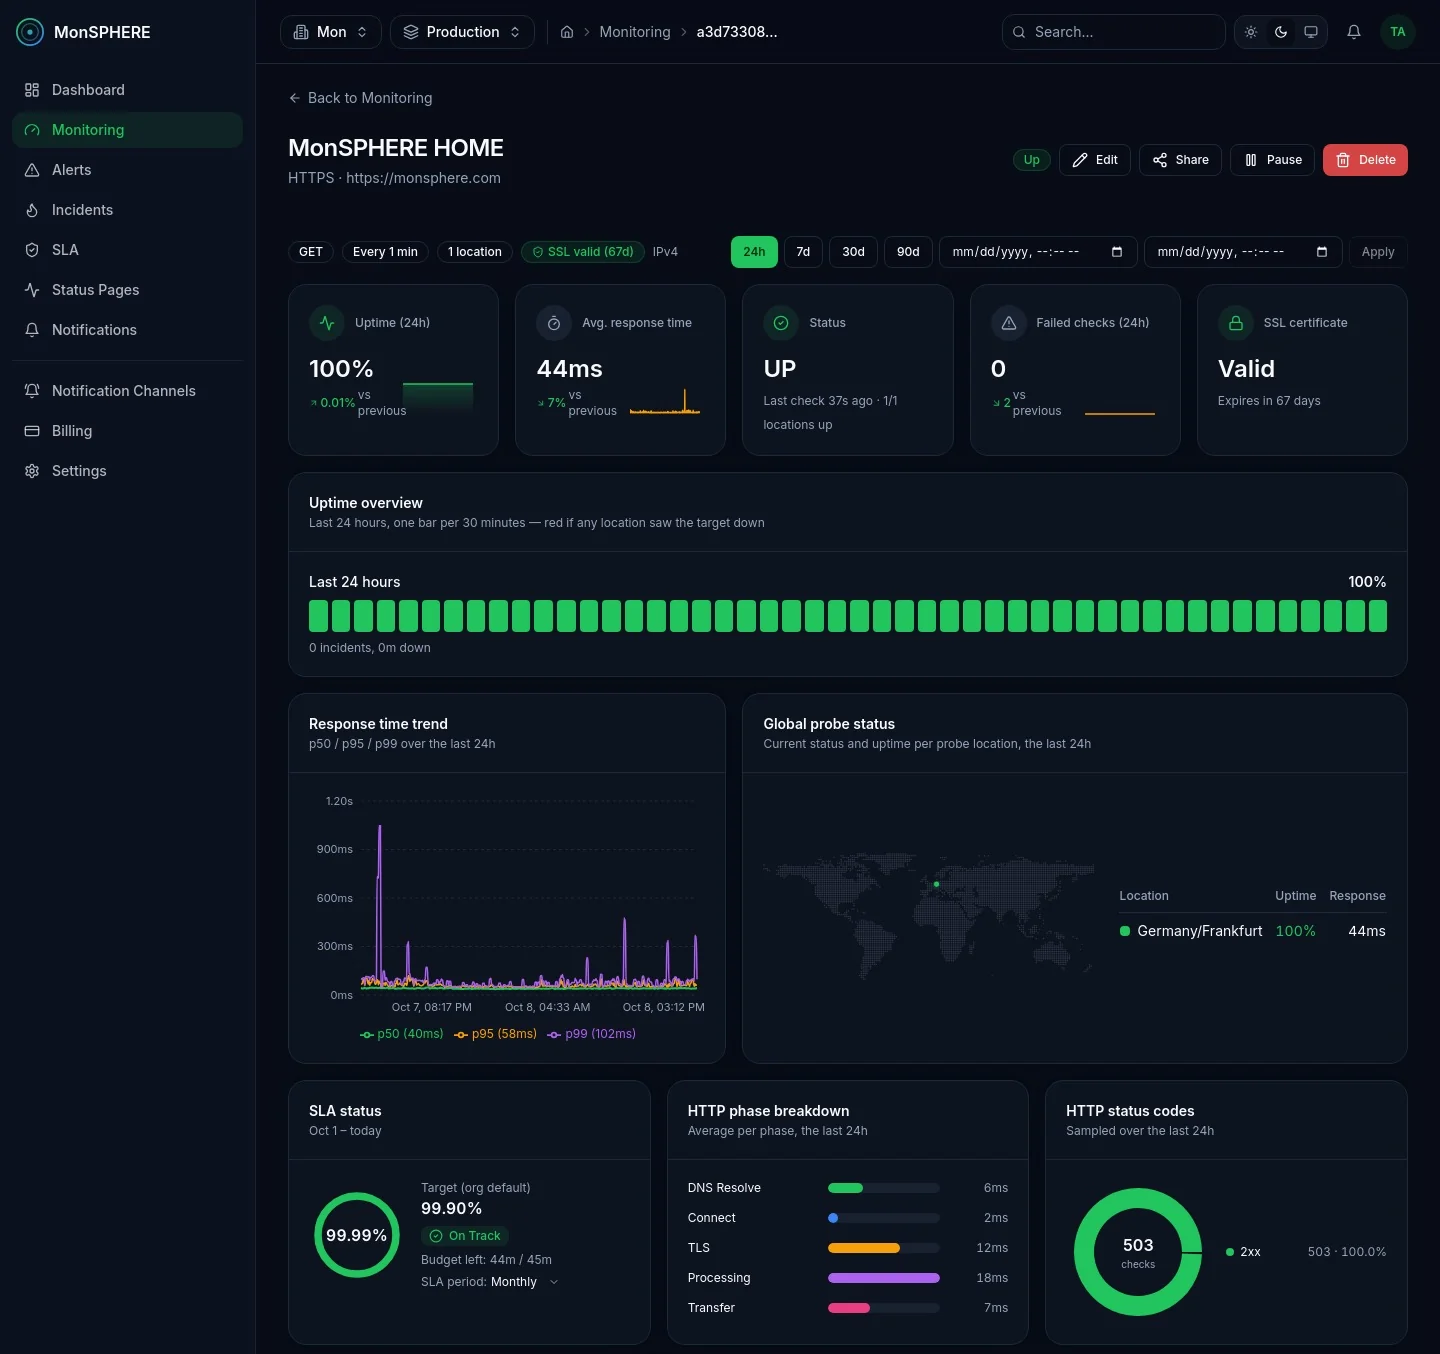Click the 2xx status code legend

click(1244, 1252)
